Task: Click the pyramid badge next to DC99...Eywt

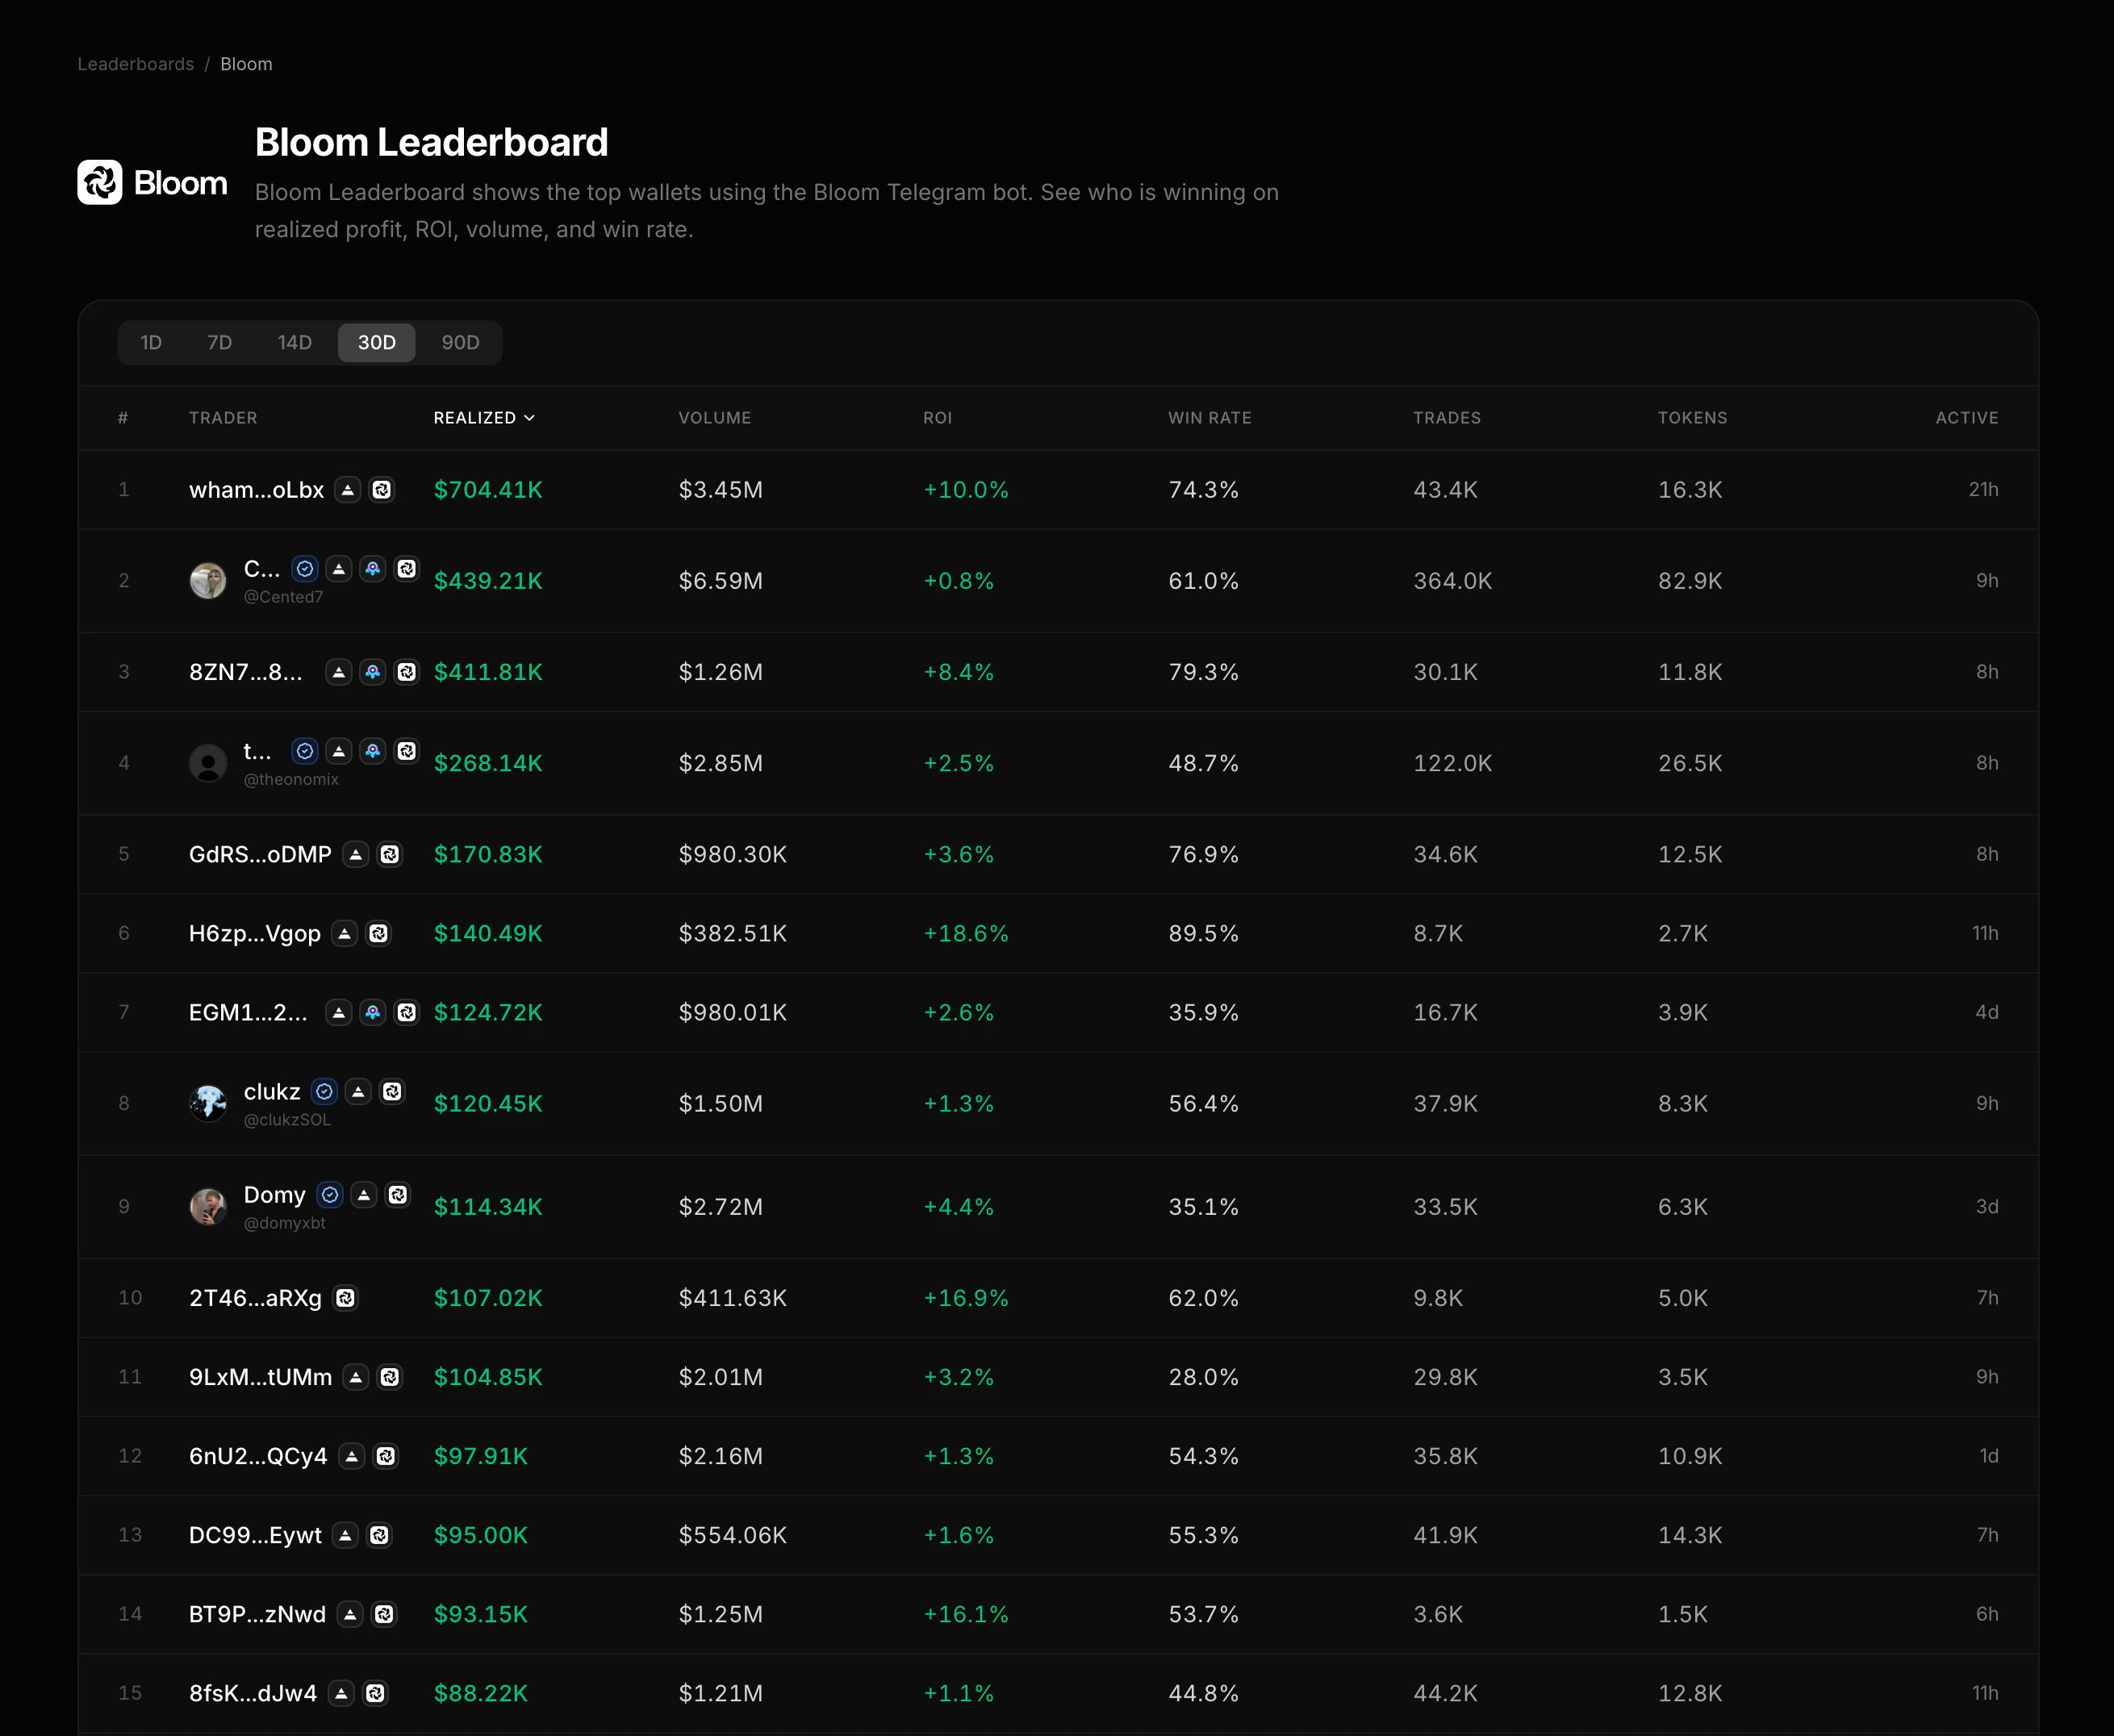Action: [x=346, y=1535]
